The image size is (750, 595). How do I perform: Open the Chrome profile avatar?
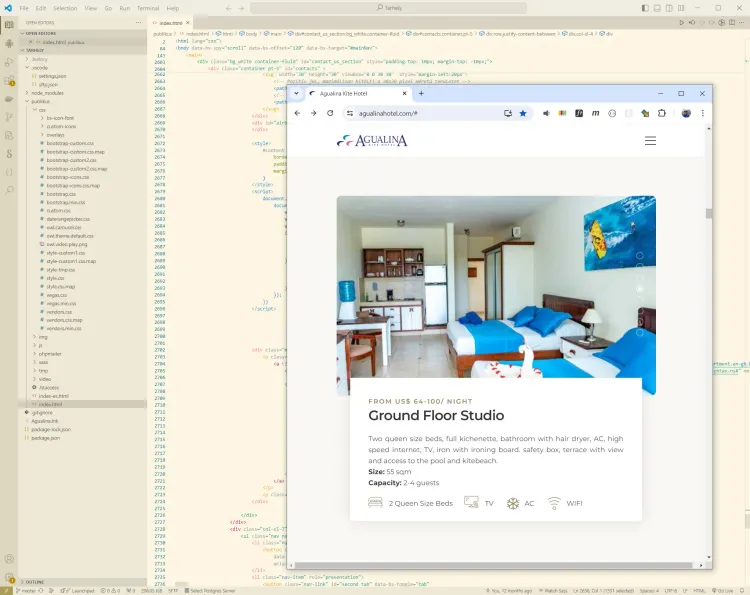coord(686,113)
